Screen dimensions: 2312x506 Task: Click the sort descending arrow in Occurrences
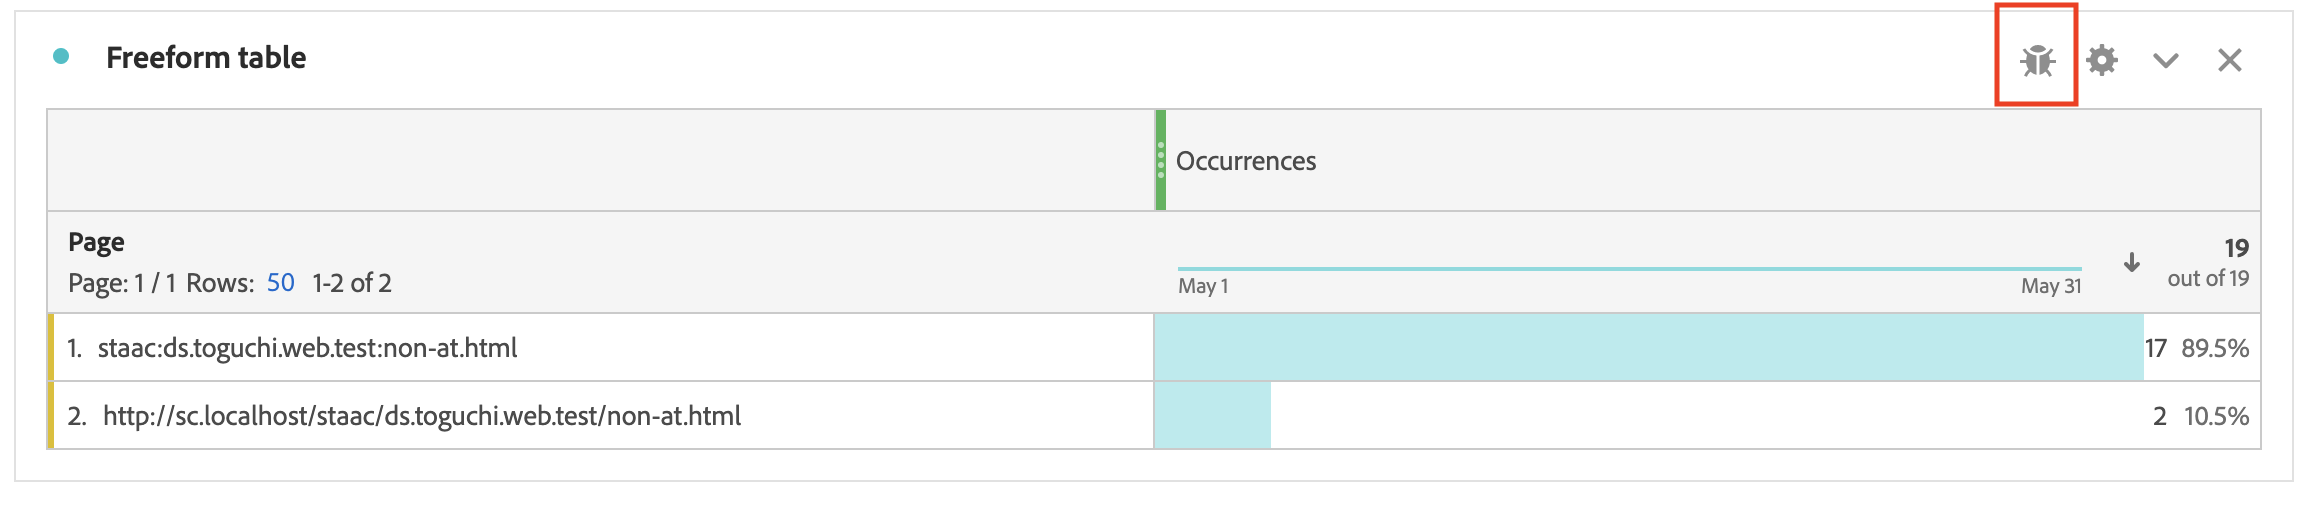coord(2132,262)
